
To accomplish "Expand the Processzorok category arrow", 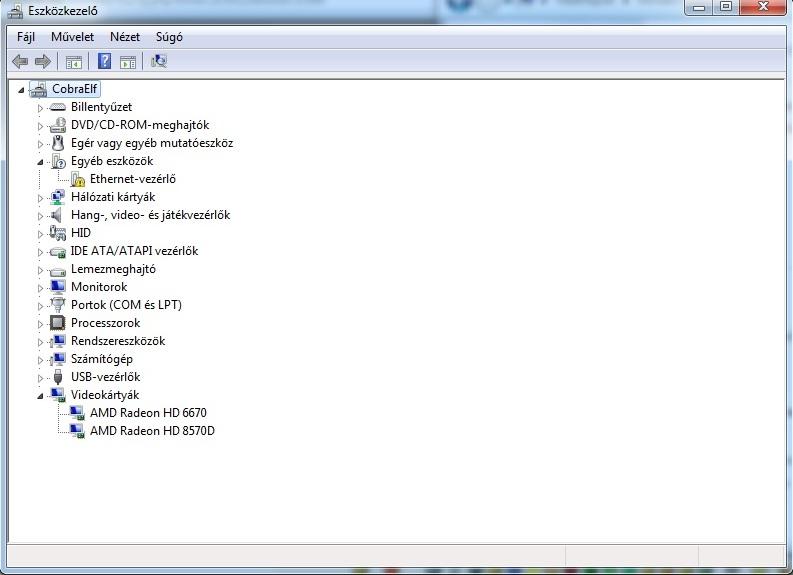I will click(40, 324).
